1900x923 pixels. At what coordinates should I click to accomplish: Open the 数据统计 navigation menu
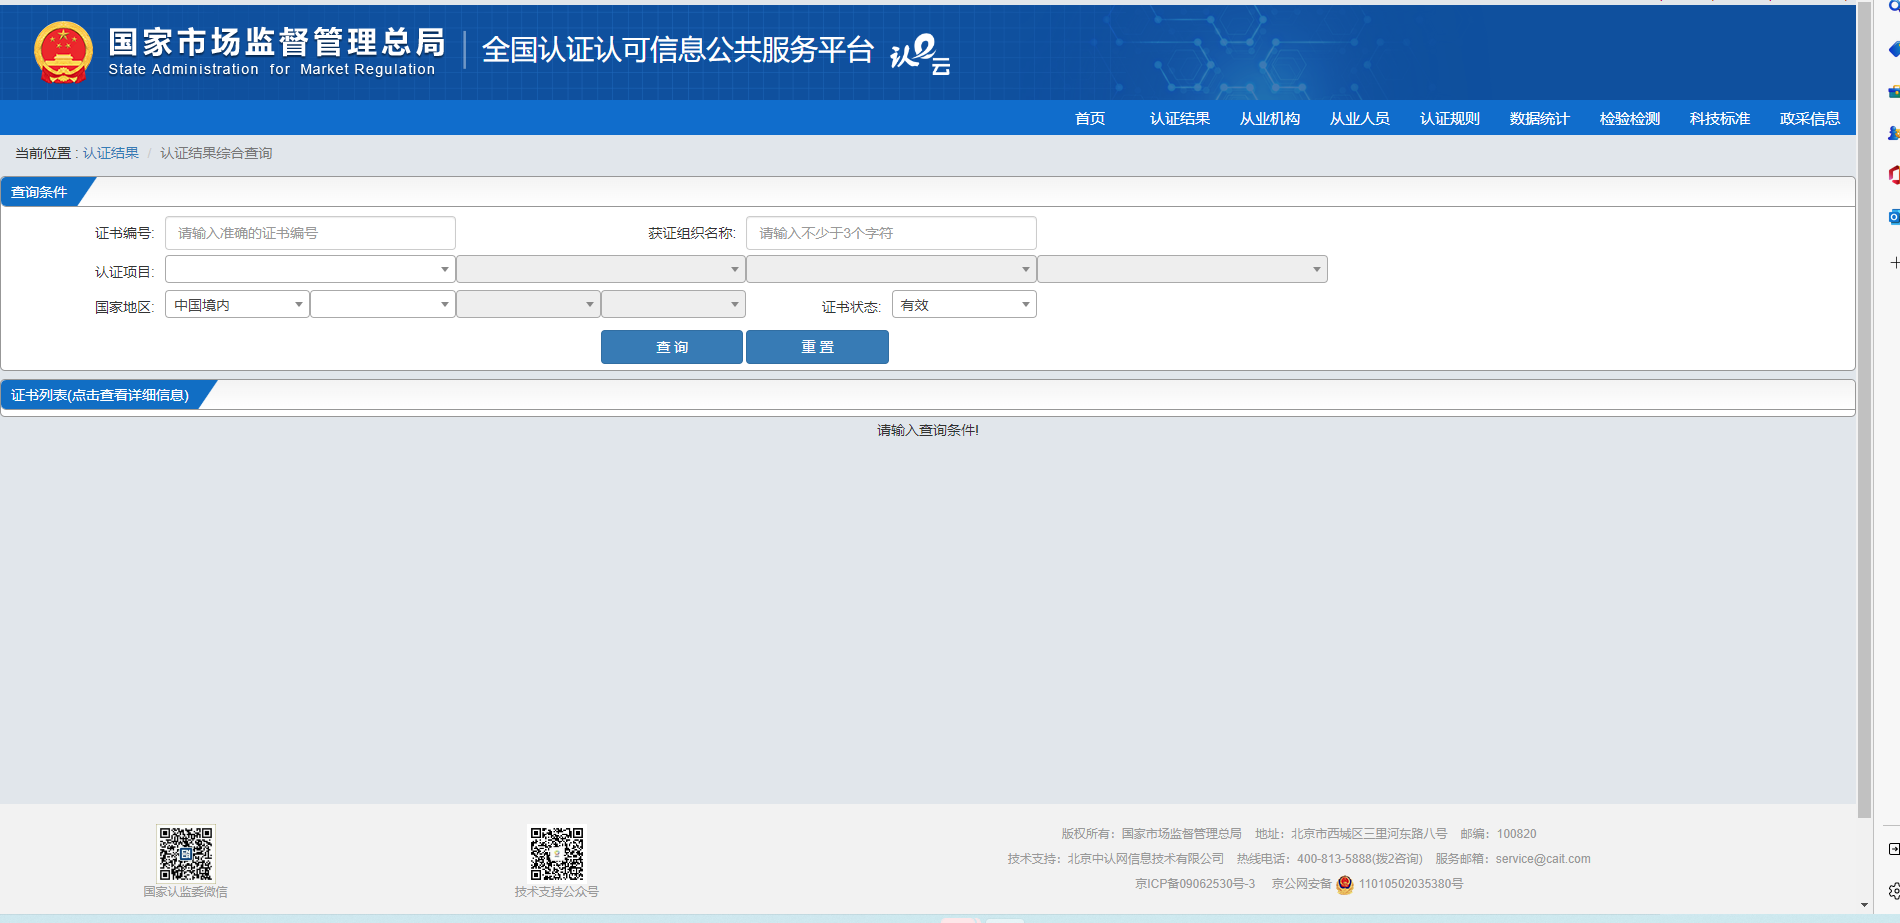pos(1539,118)
